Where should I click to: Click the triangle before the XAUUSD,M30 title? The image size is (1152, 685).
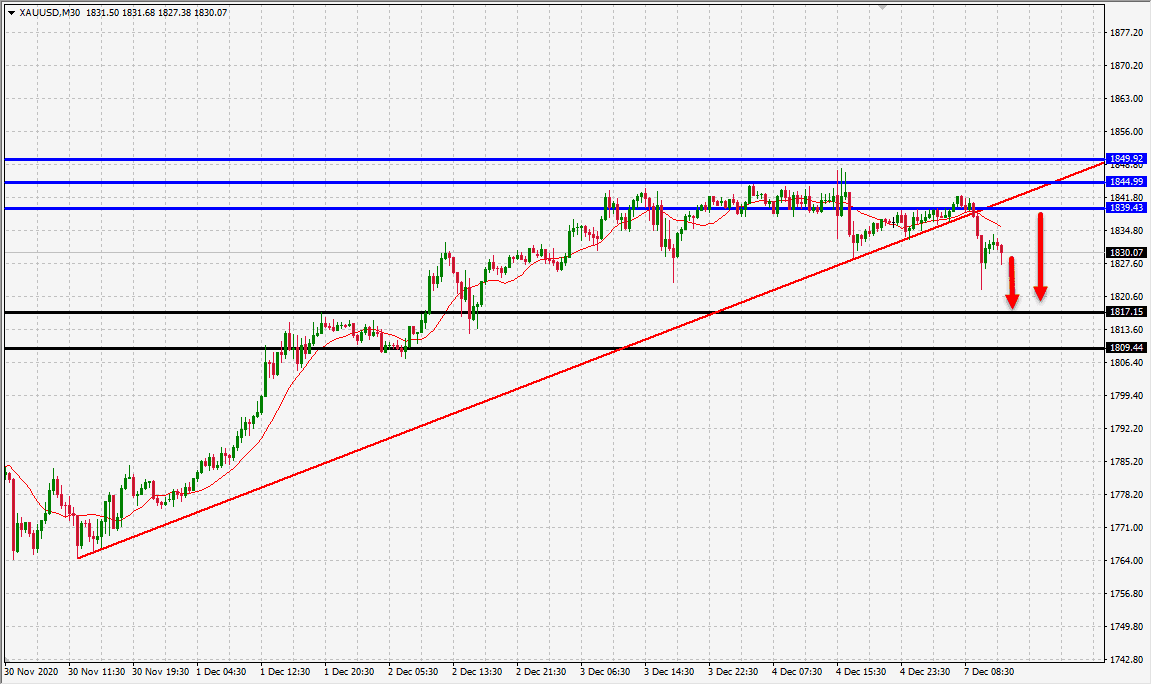[11, 12]
